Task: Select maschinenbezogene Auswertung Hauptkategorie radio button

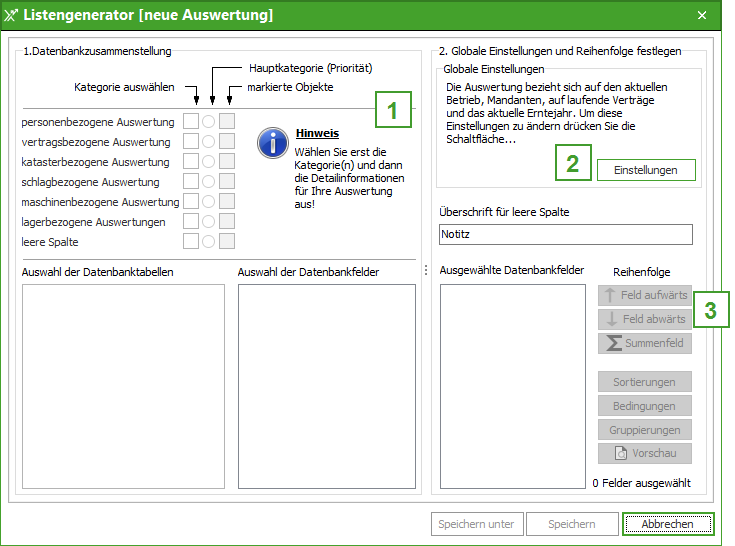Action: click(209, 202)
